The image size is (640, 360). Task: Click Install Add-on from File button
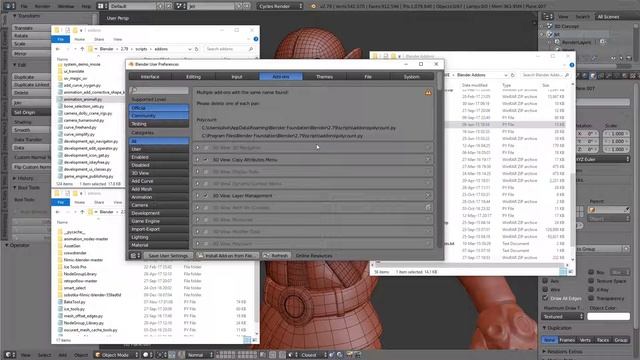click(x=226, y=256)
